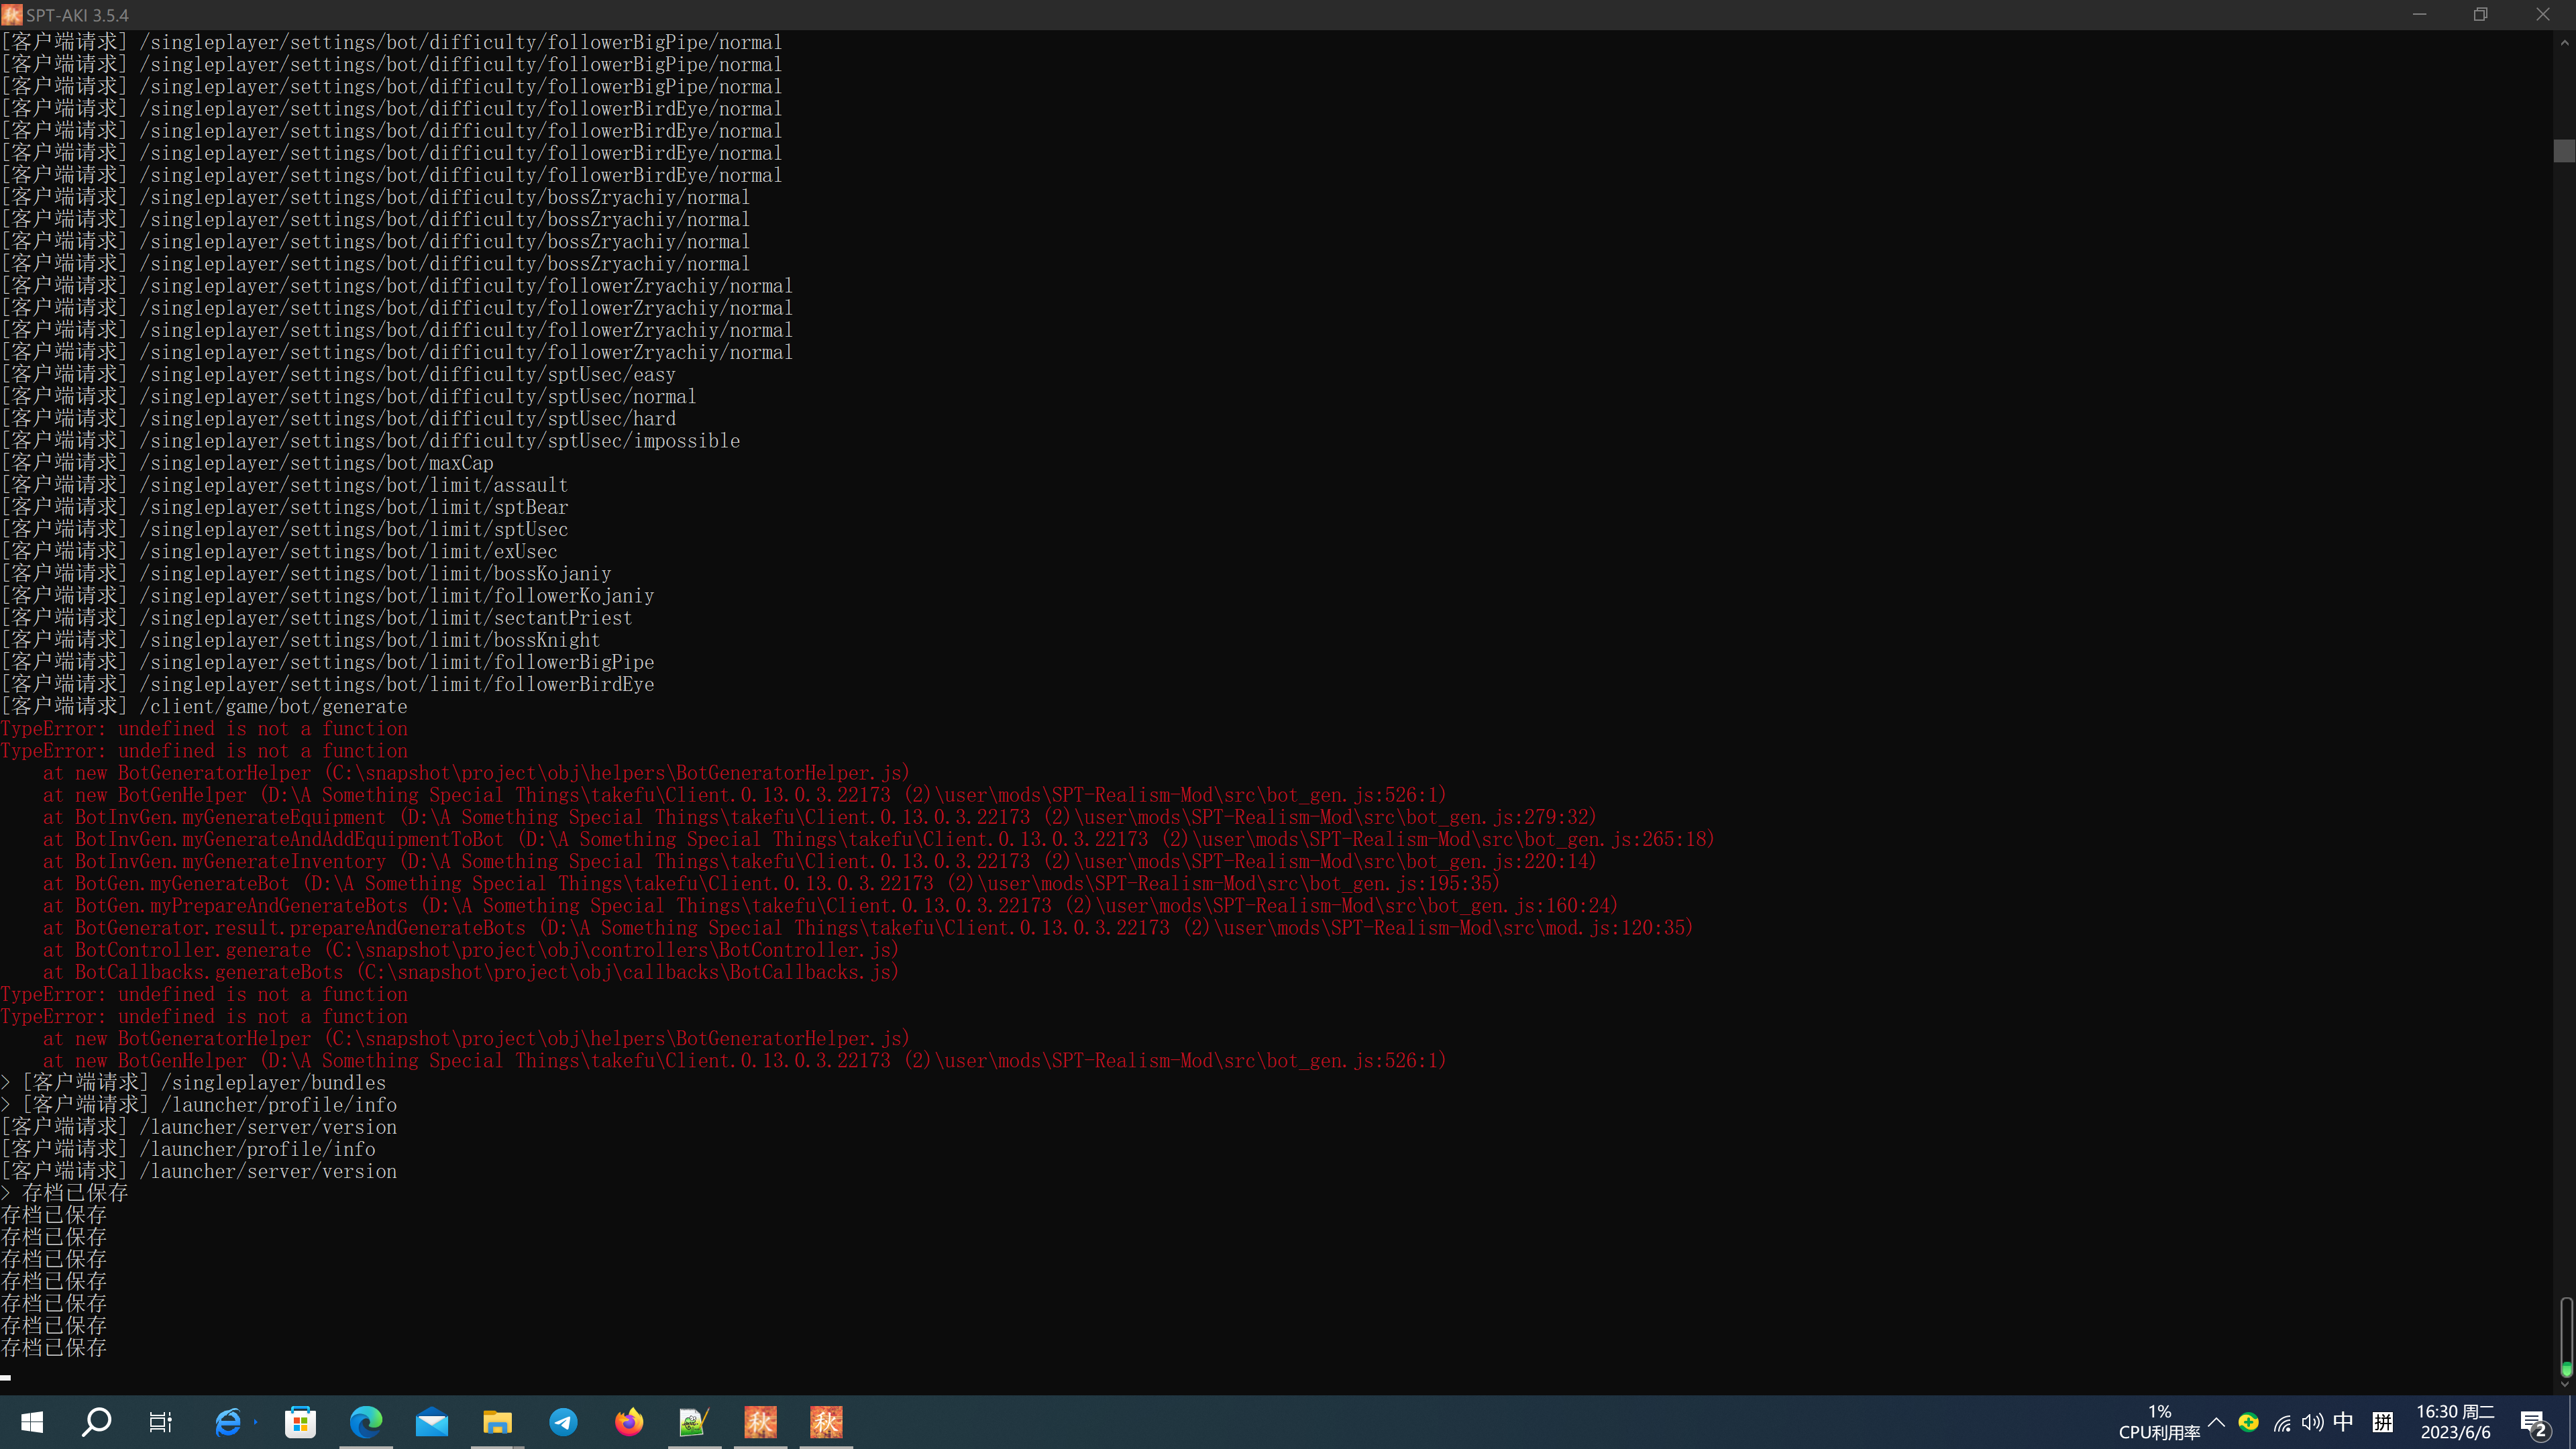The height and width of the screenshot is (1449, 2576).
Task: Open Task View on taskbar
Action: tap(161, 1422)
